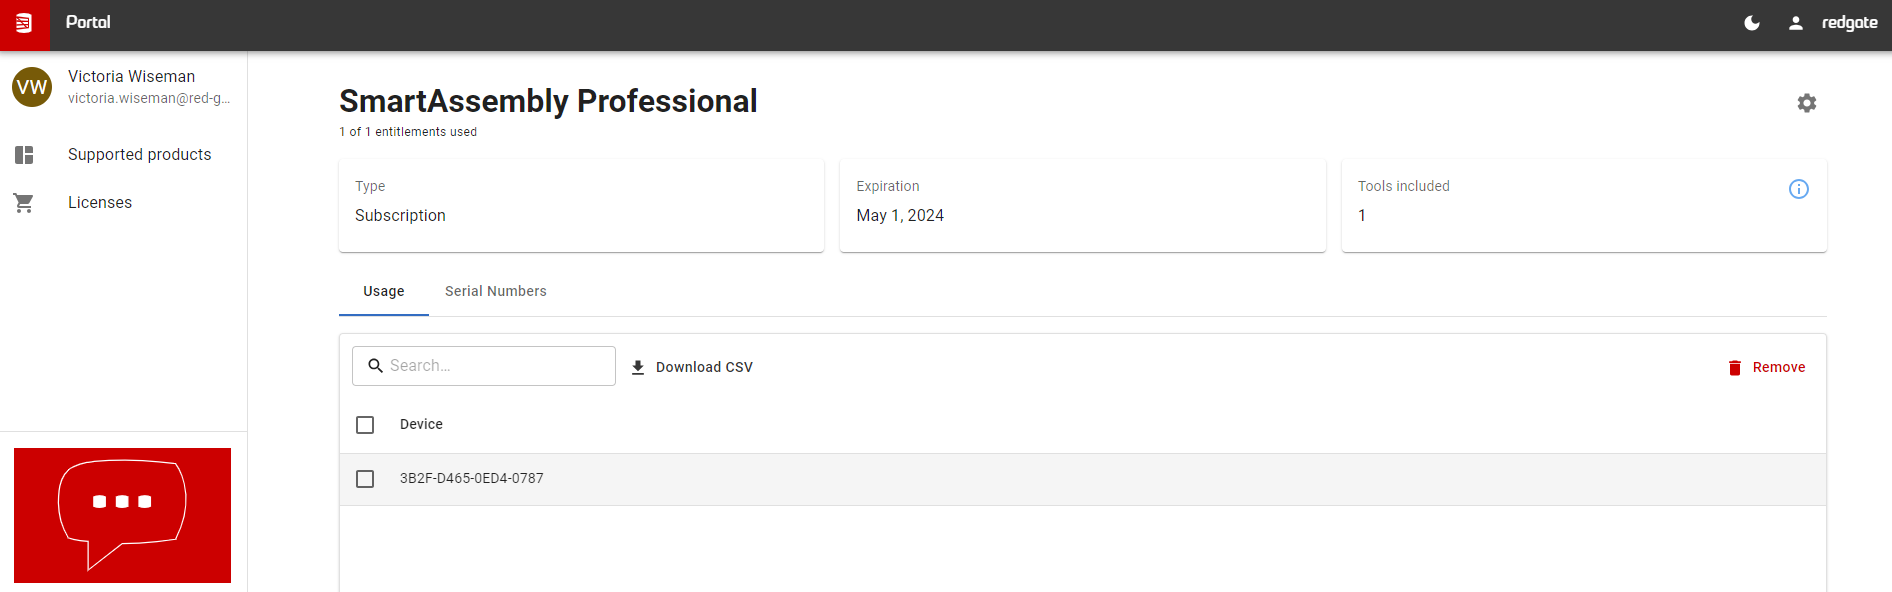The height and width of the screenshot is (592, 1892).
Task: Click the Remove button text
Action: pyautogui.click(x=1779, y=367)
